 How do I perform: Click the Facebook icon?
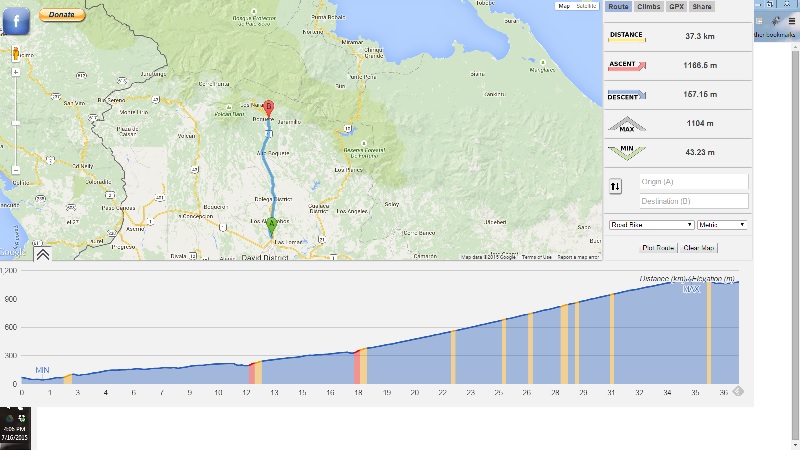tap(18, 18)
